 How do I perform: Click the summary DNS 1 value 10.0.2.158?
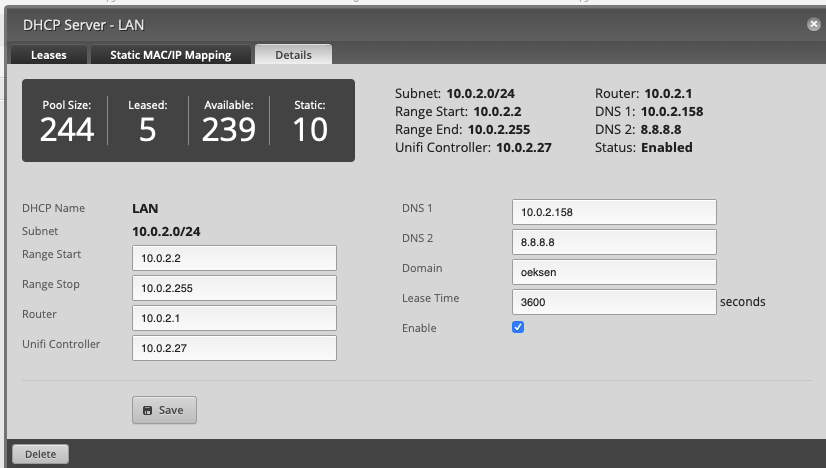pyautogui.click(x=672, y=112)
